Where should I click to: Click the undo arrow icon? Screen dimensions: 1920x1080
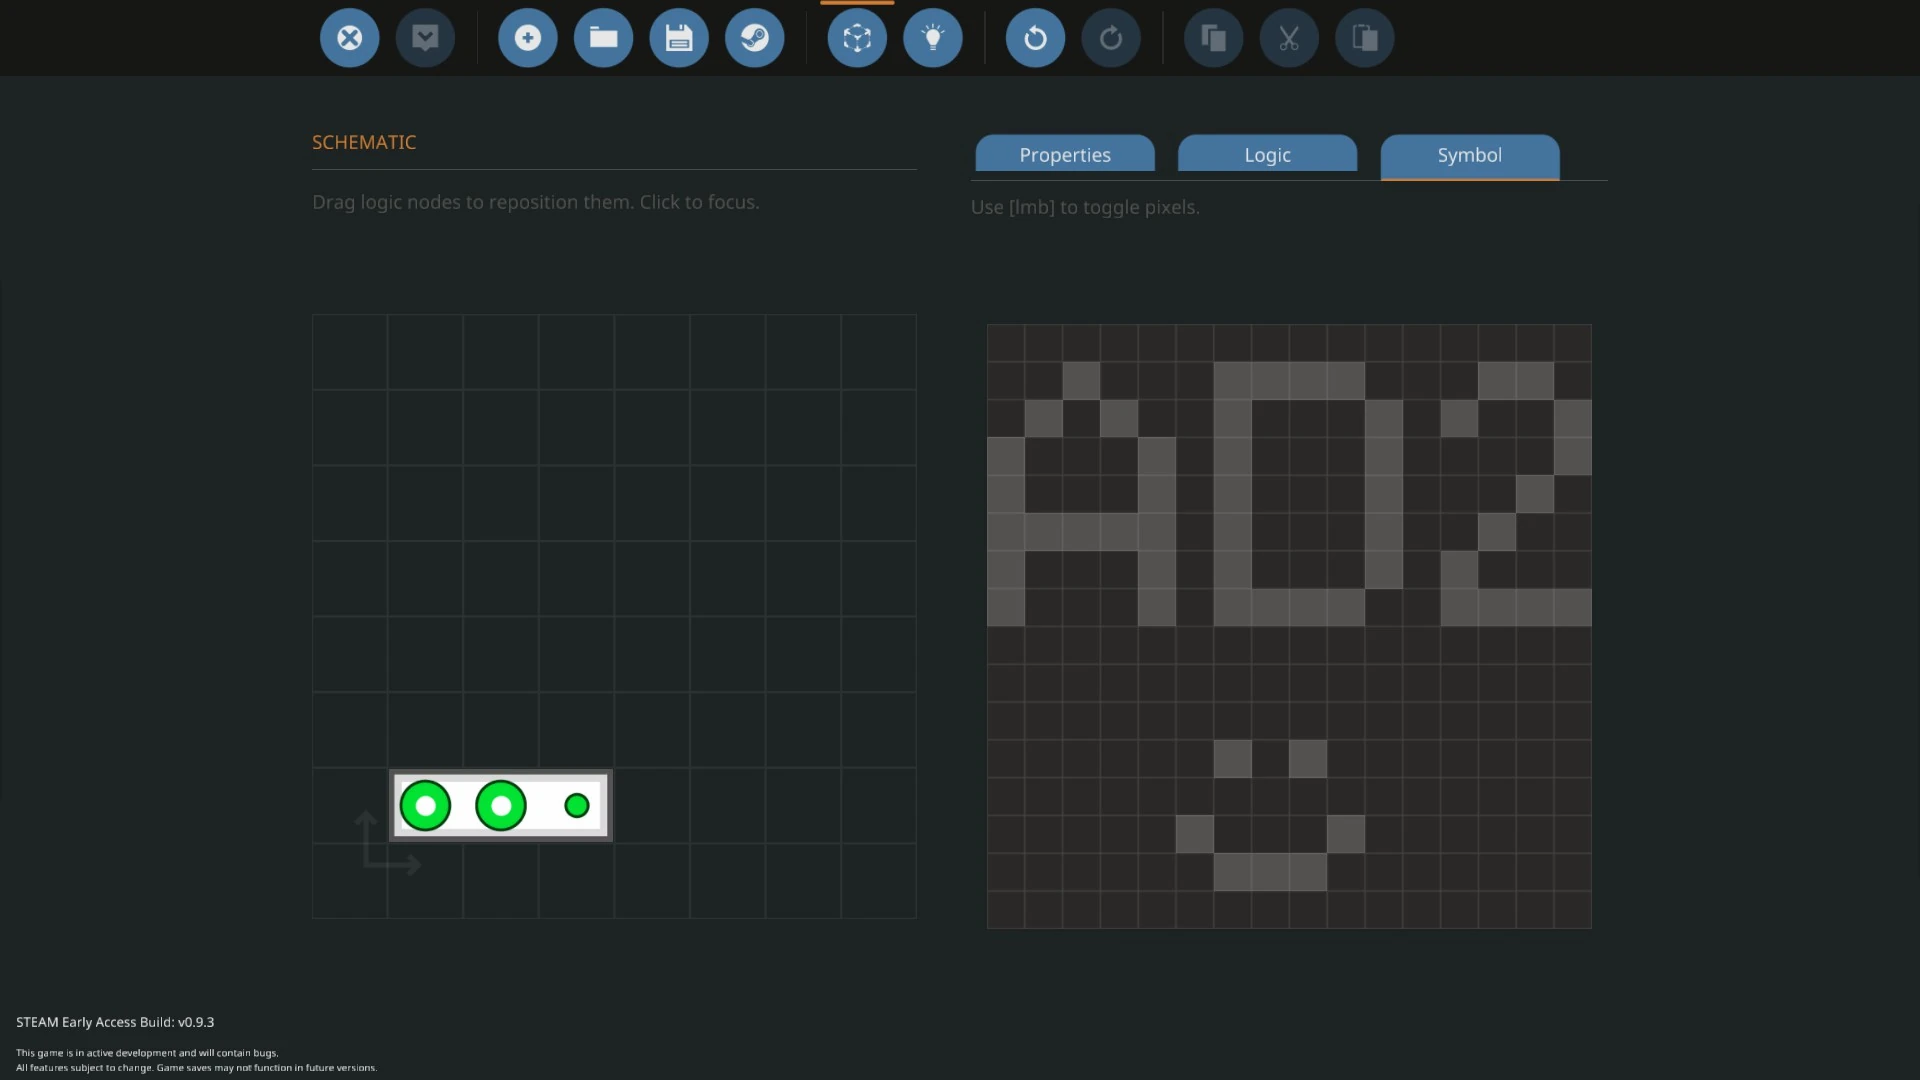pyautogui.click(x=1035, y=38)
